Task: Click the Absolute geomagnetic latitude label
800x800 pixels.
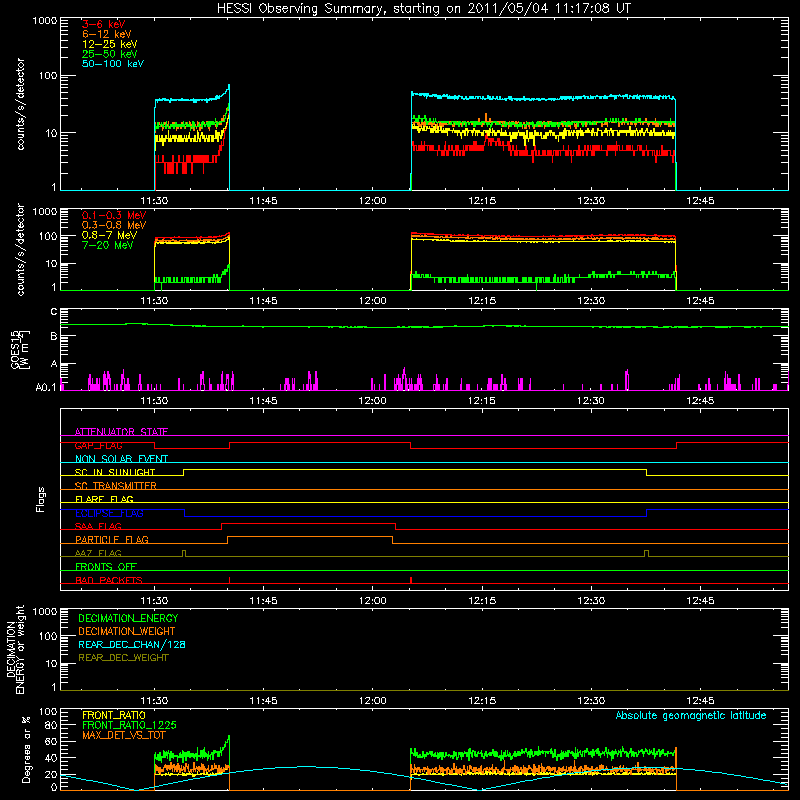Action: click(691, 715)
